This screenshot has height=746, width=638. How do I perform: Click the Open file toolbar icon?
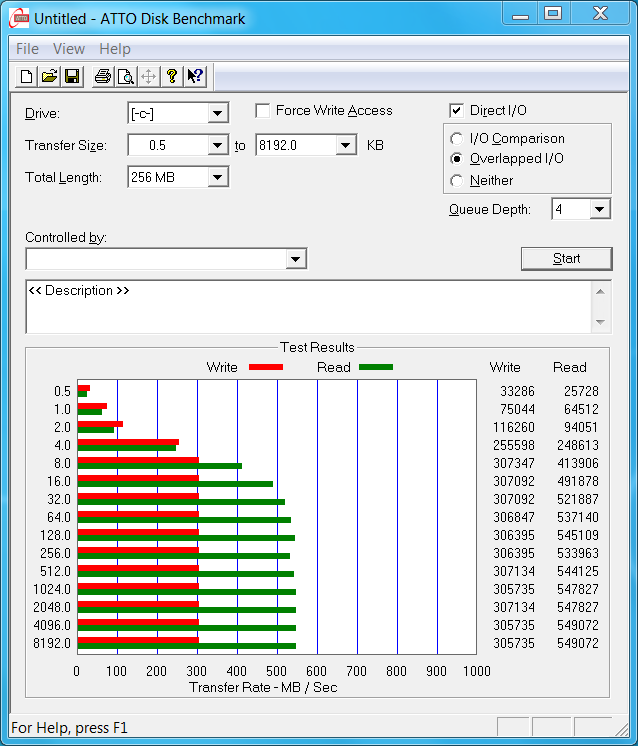[x=49, y=77]
